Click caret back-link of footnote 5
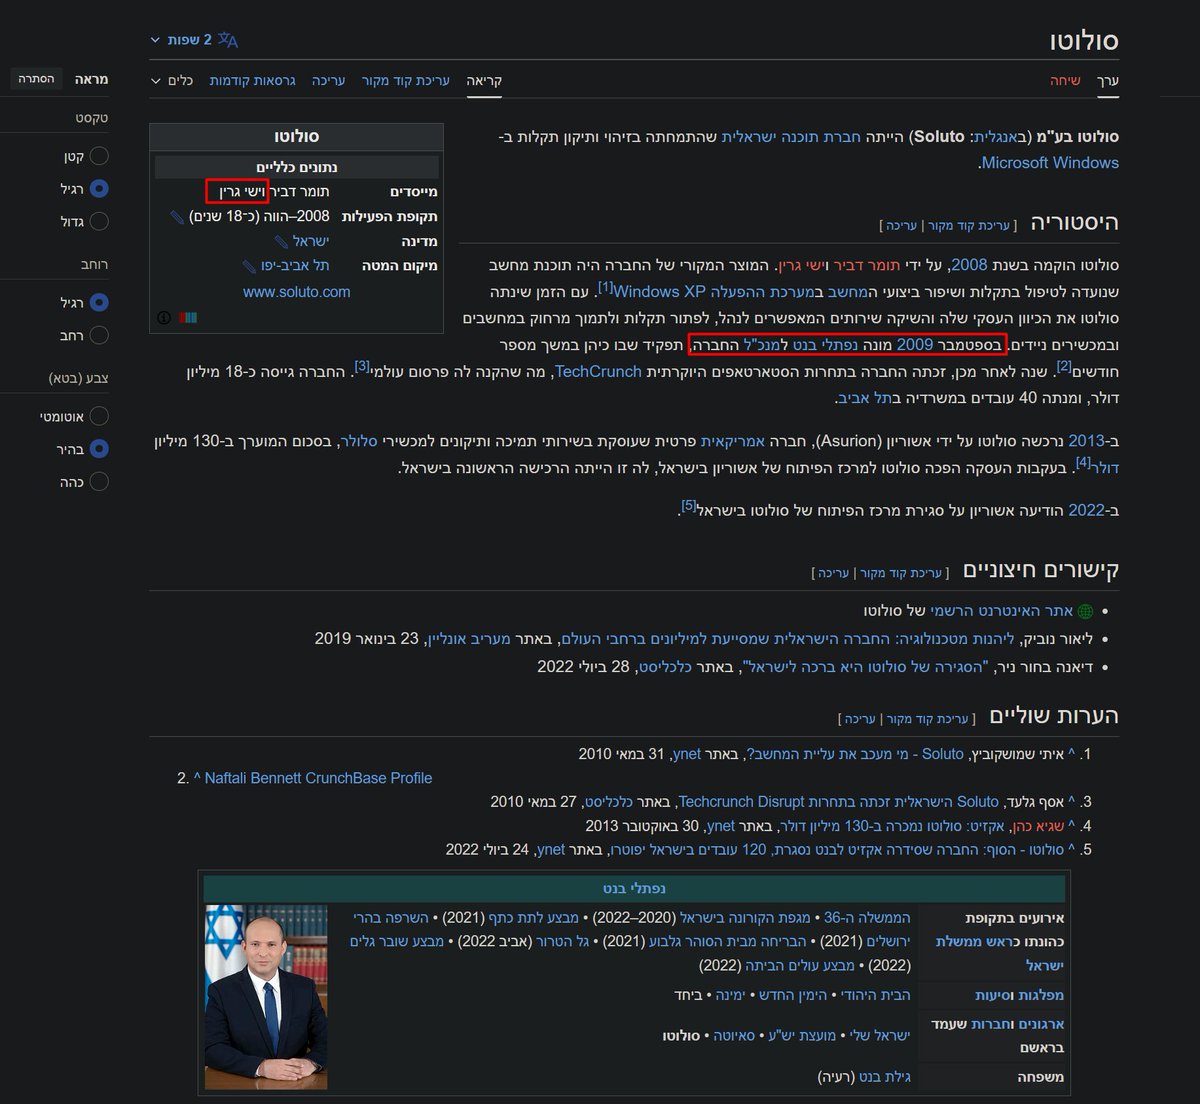1200x1104 pixels. pyautogui.click(x=1072, y=850)
